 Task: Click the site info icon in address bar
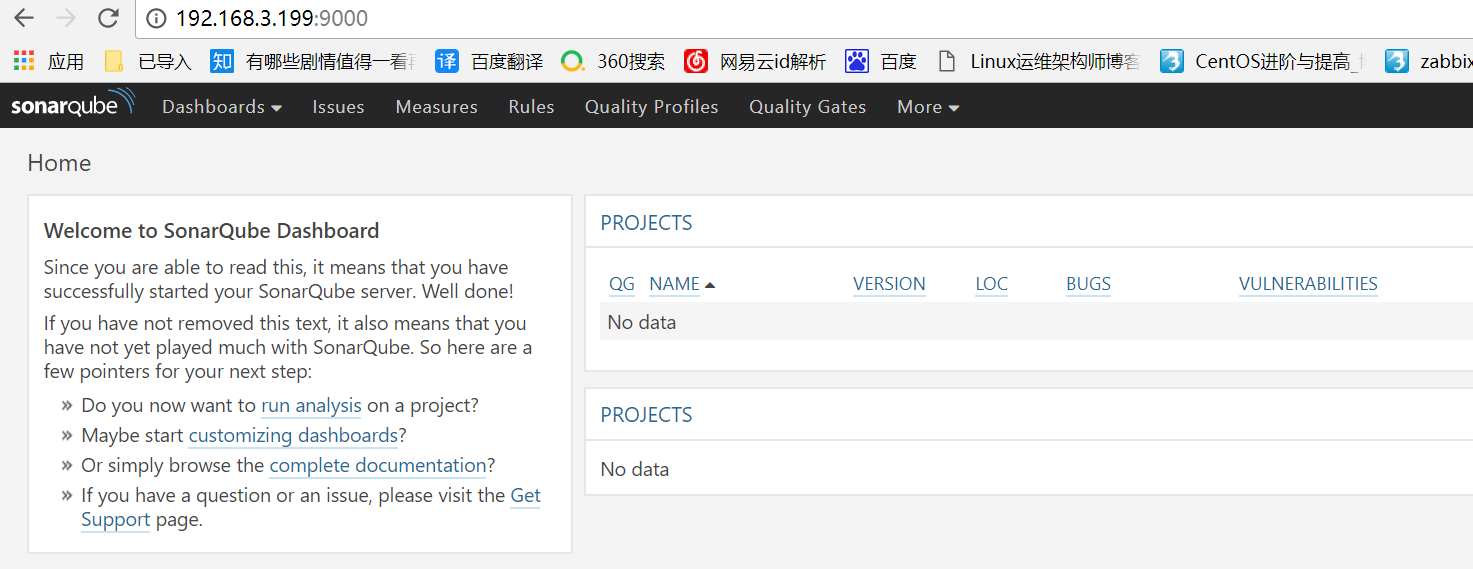(x=155, y=18)
